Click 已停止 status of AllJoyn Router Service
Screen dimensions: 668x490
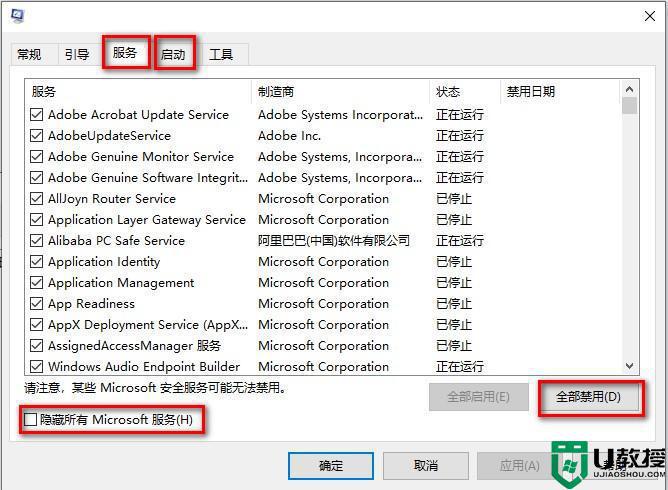454,199
